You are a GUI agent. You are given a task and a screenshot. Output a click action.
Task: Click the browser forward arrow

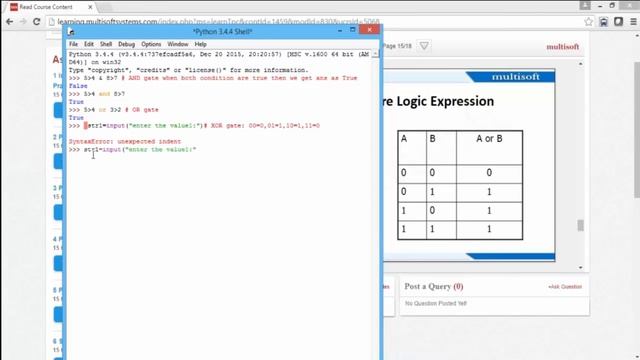[x=23, y=22]
